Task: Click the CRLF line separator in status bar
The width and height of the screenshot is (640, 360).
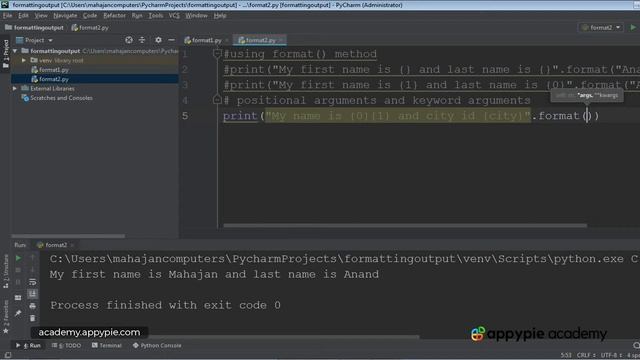Action: [x=585, y=356]
